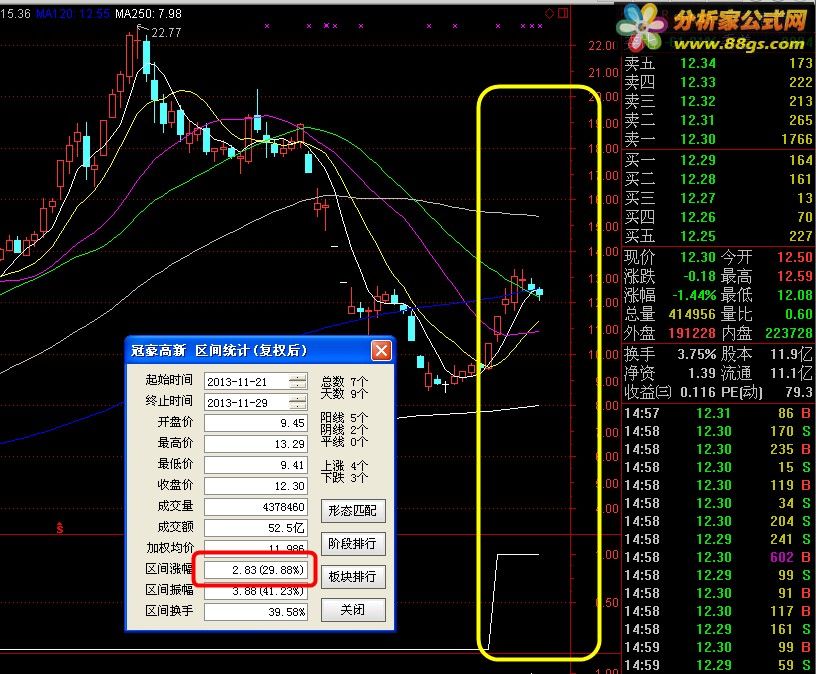Viewport: 816px width, 674px height.
Task: Click the 终止时间 field showing 2013-11-29
Action: pyautogui.click(x=256, y=402)
